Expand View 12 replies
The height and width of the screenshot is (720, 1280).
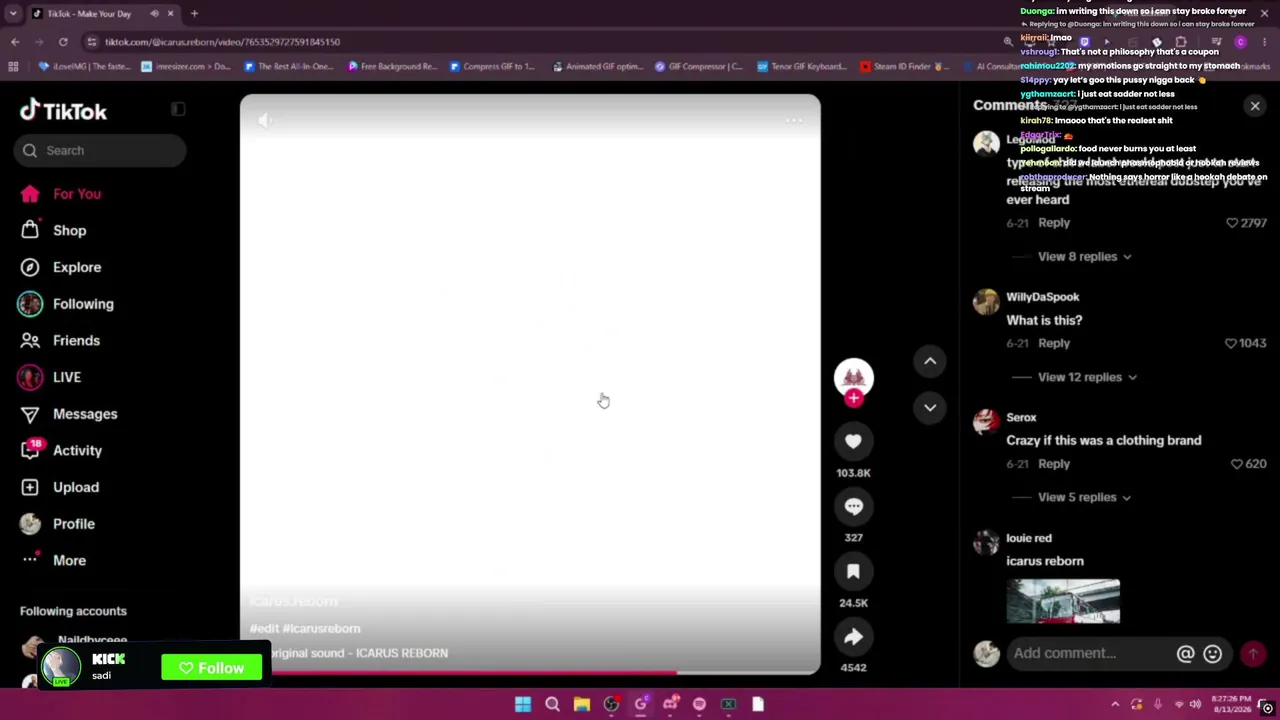tap(1087, 377)
